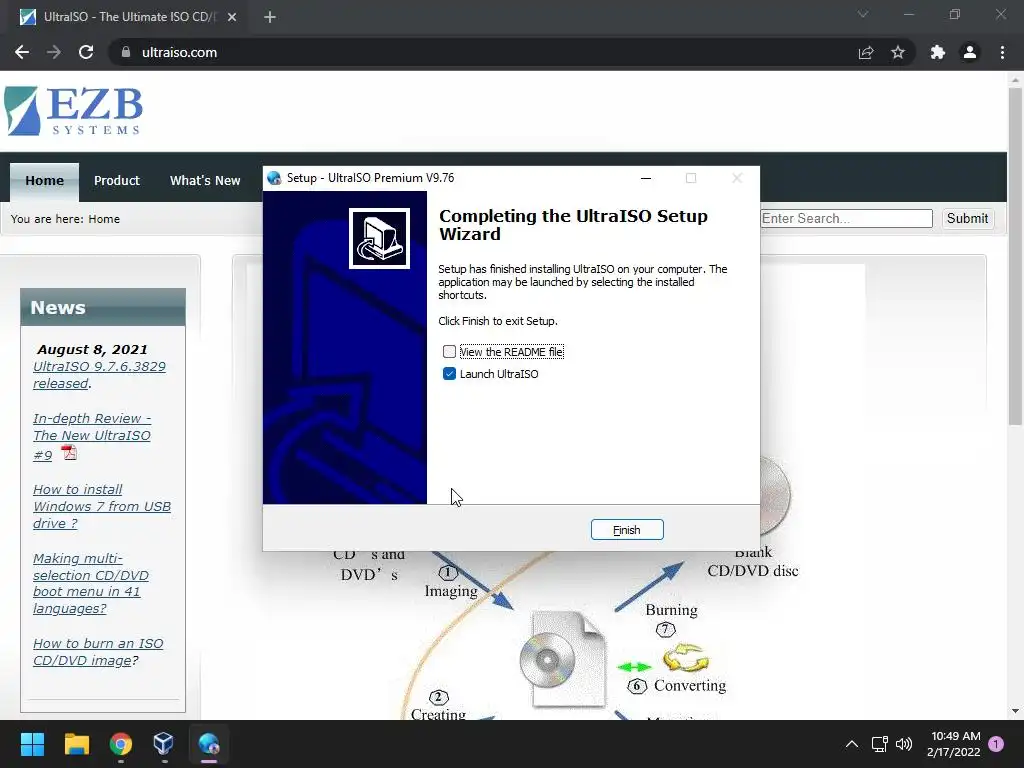The width and height of the screenshot is (1024, 768).
Task: Minimize the UltraISO Setup dialog
Action: [646, 178]
